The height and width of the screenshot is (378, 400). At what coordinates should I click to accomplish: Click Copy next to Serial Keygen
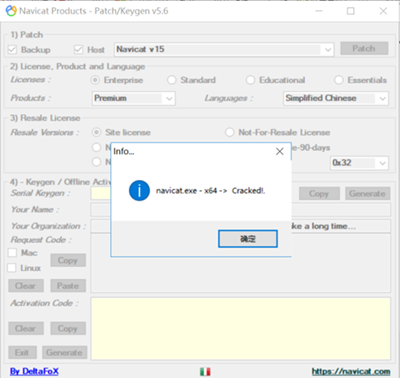319,194
